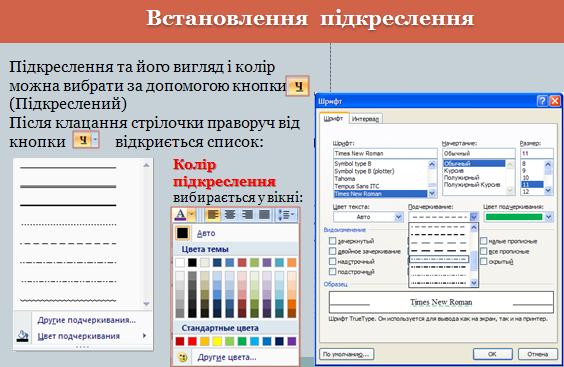This screenshot has width=564, height=367.
Task: Toggle the скрытый checkbox
Action: click(484, 261)
